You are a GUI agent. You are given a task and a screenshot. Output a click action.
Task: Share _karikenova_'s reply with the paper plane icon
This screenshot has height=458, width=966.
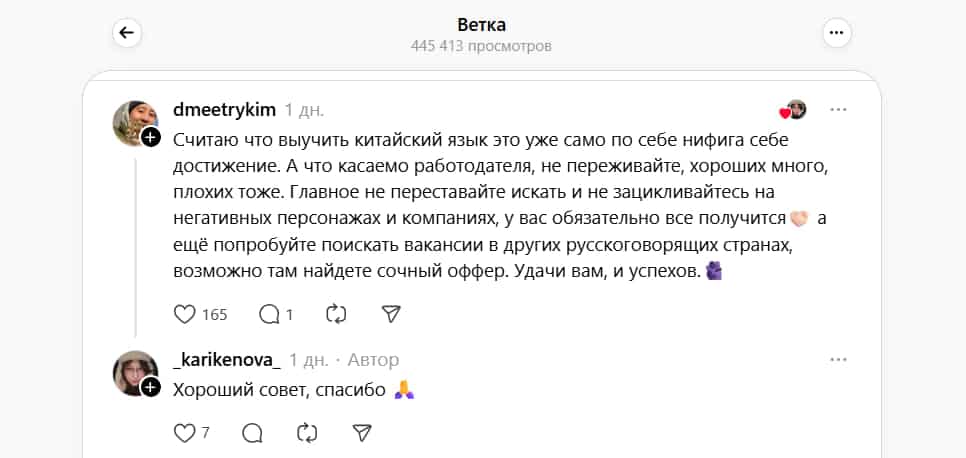point(362,433)
